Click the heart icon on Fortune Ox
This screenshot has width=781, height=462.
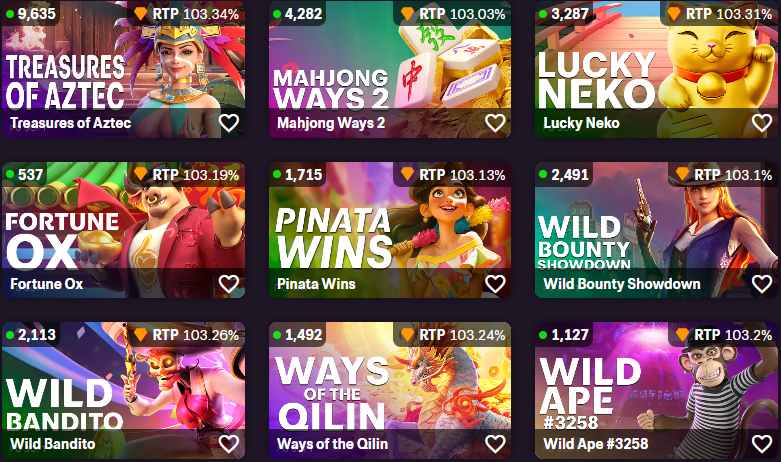(x=229, y=284)
